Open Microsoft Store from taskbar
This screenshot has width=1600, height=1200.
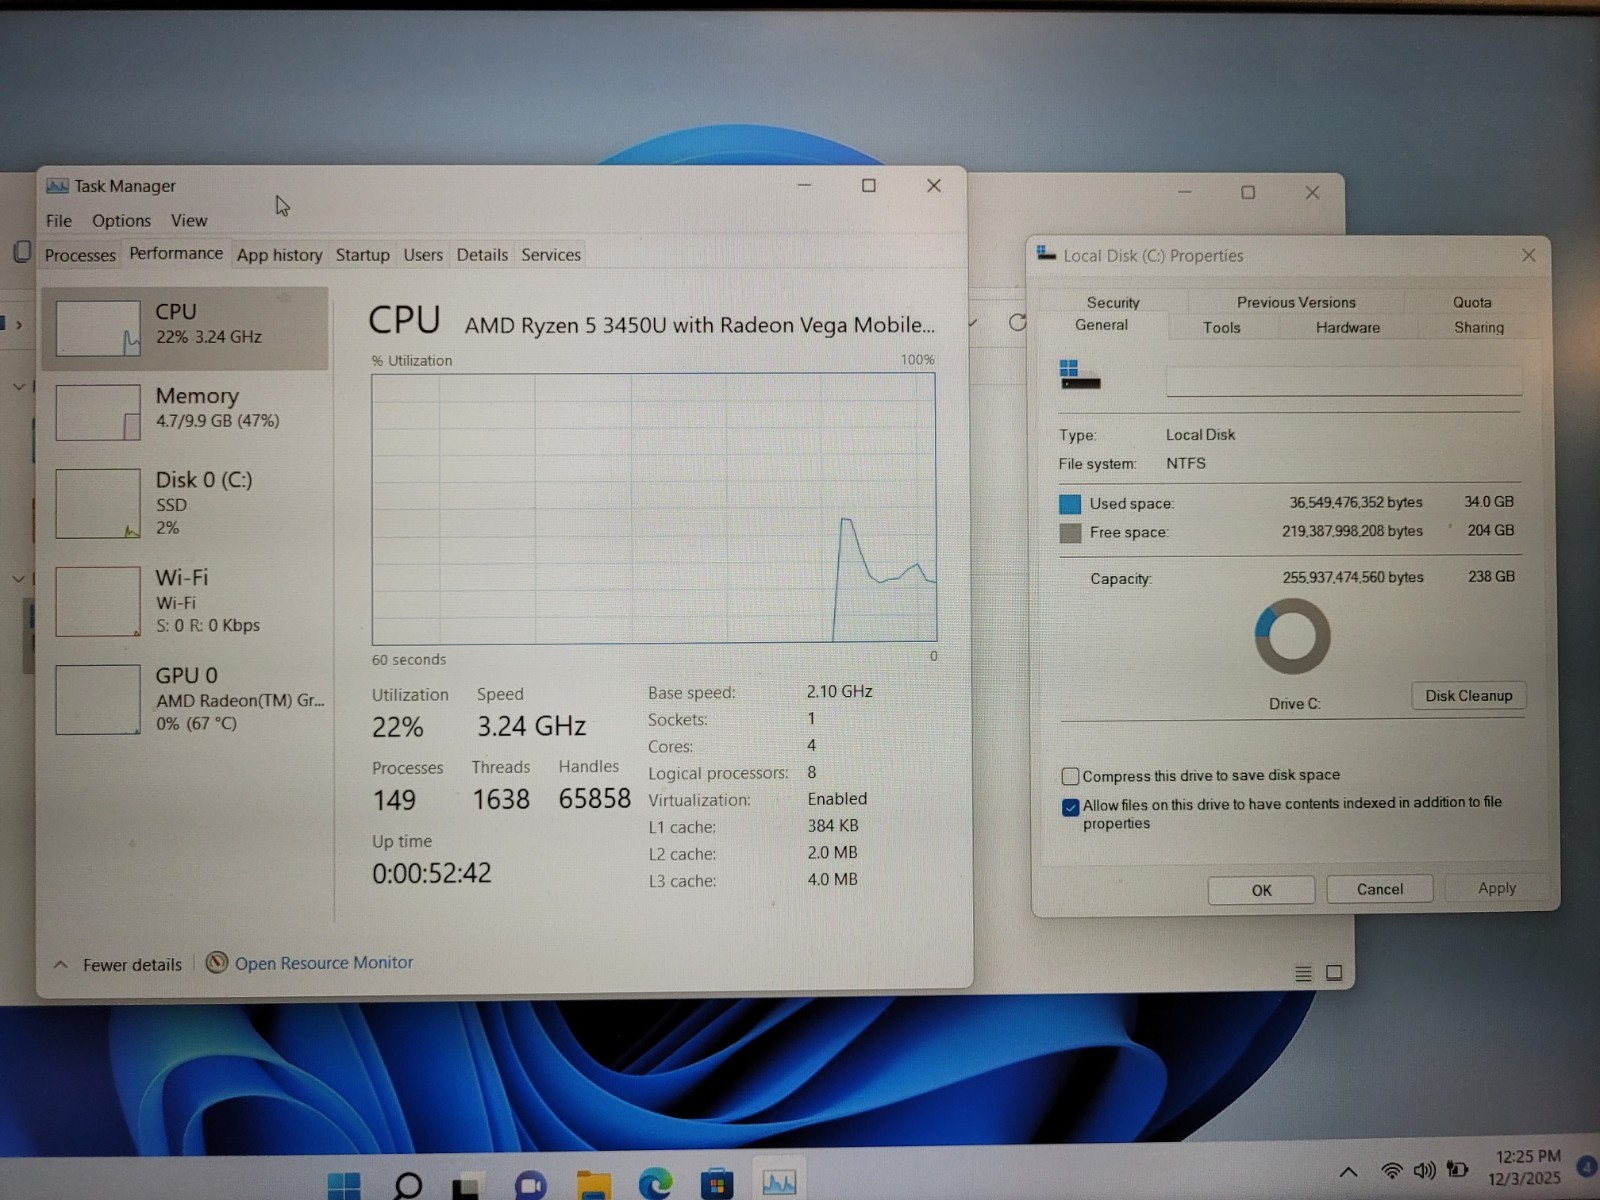pyautogui.click(x=716, y=1186)
